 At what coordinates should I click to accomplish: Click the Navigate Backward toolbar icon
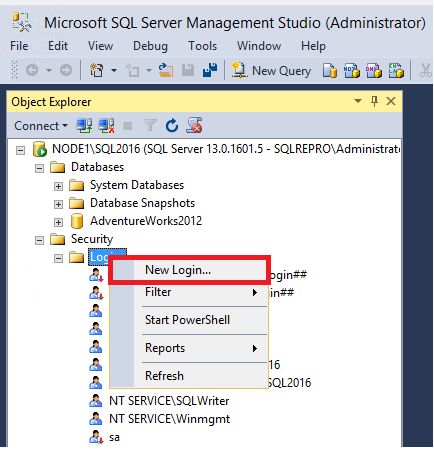click(32, 70)
